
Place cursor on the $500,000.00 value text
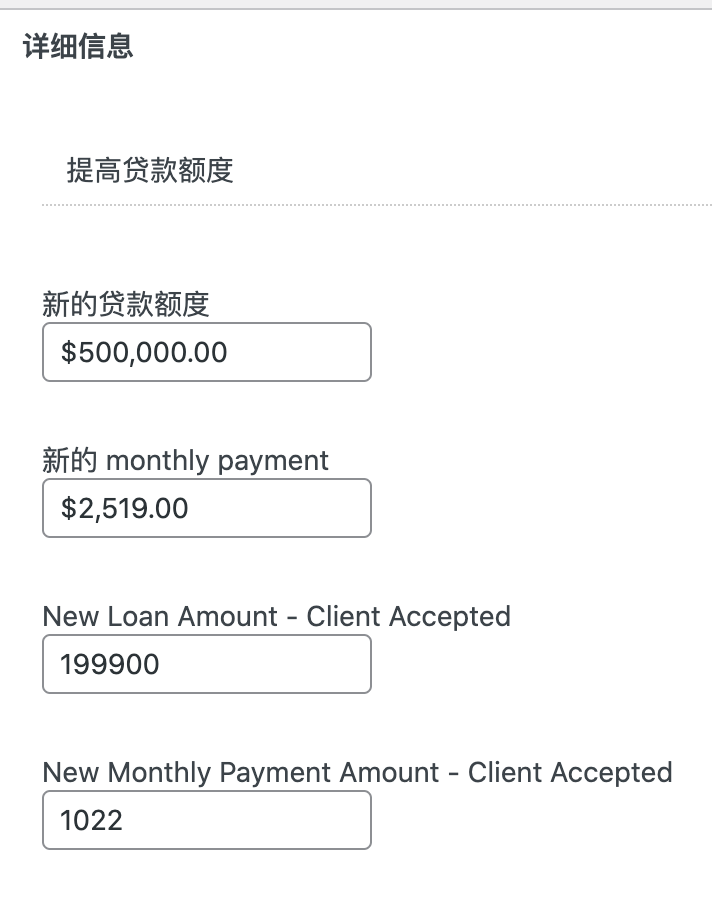point(144,352)
